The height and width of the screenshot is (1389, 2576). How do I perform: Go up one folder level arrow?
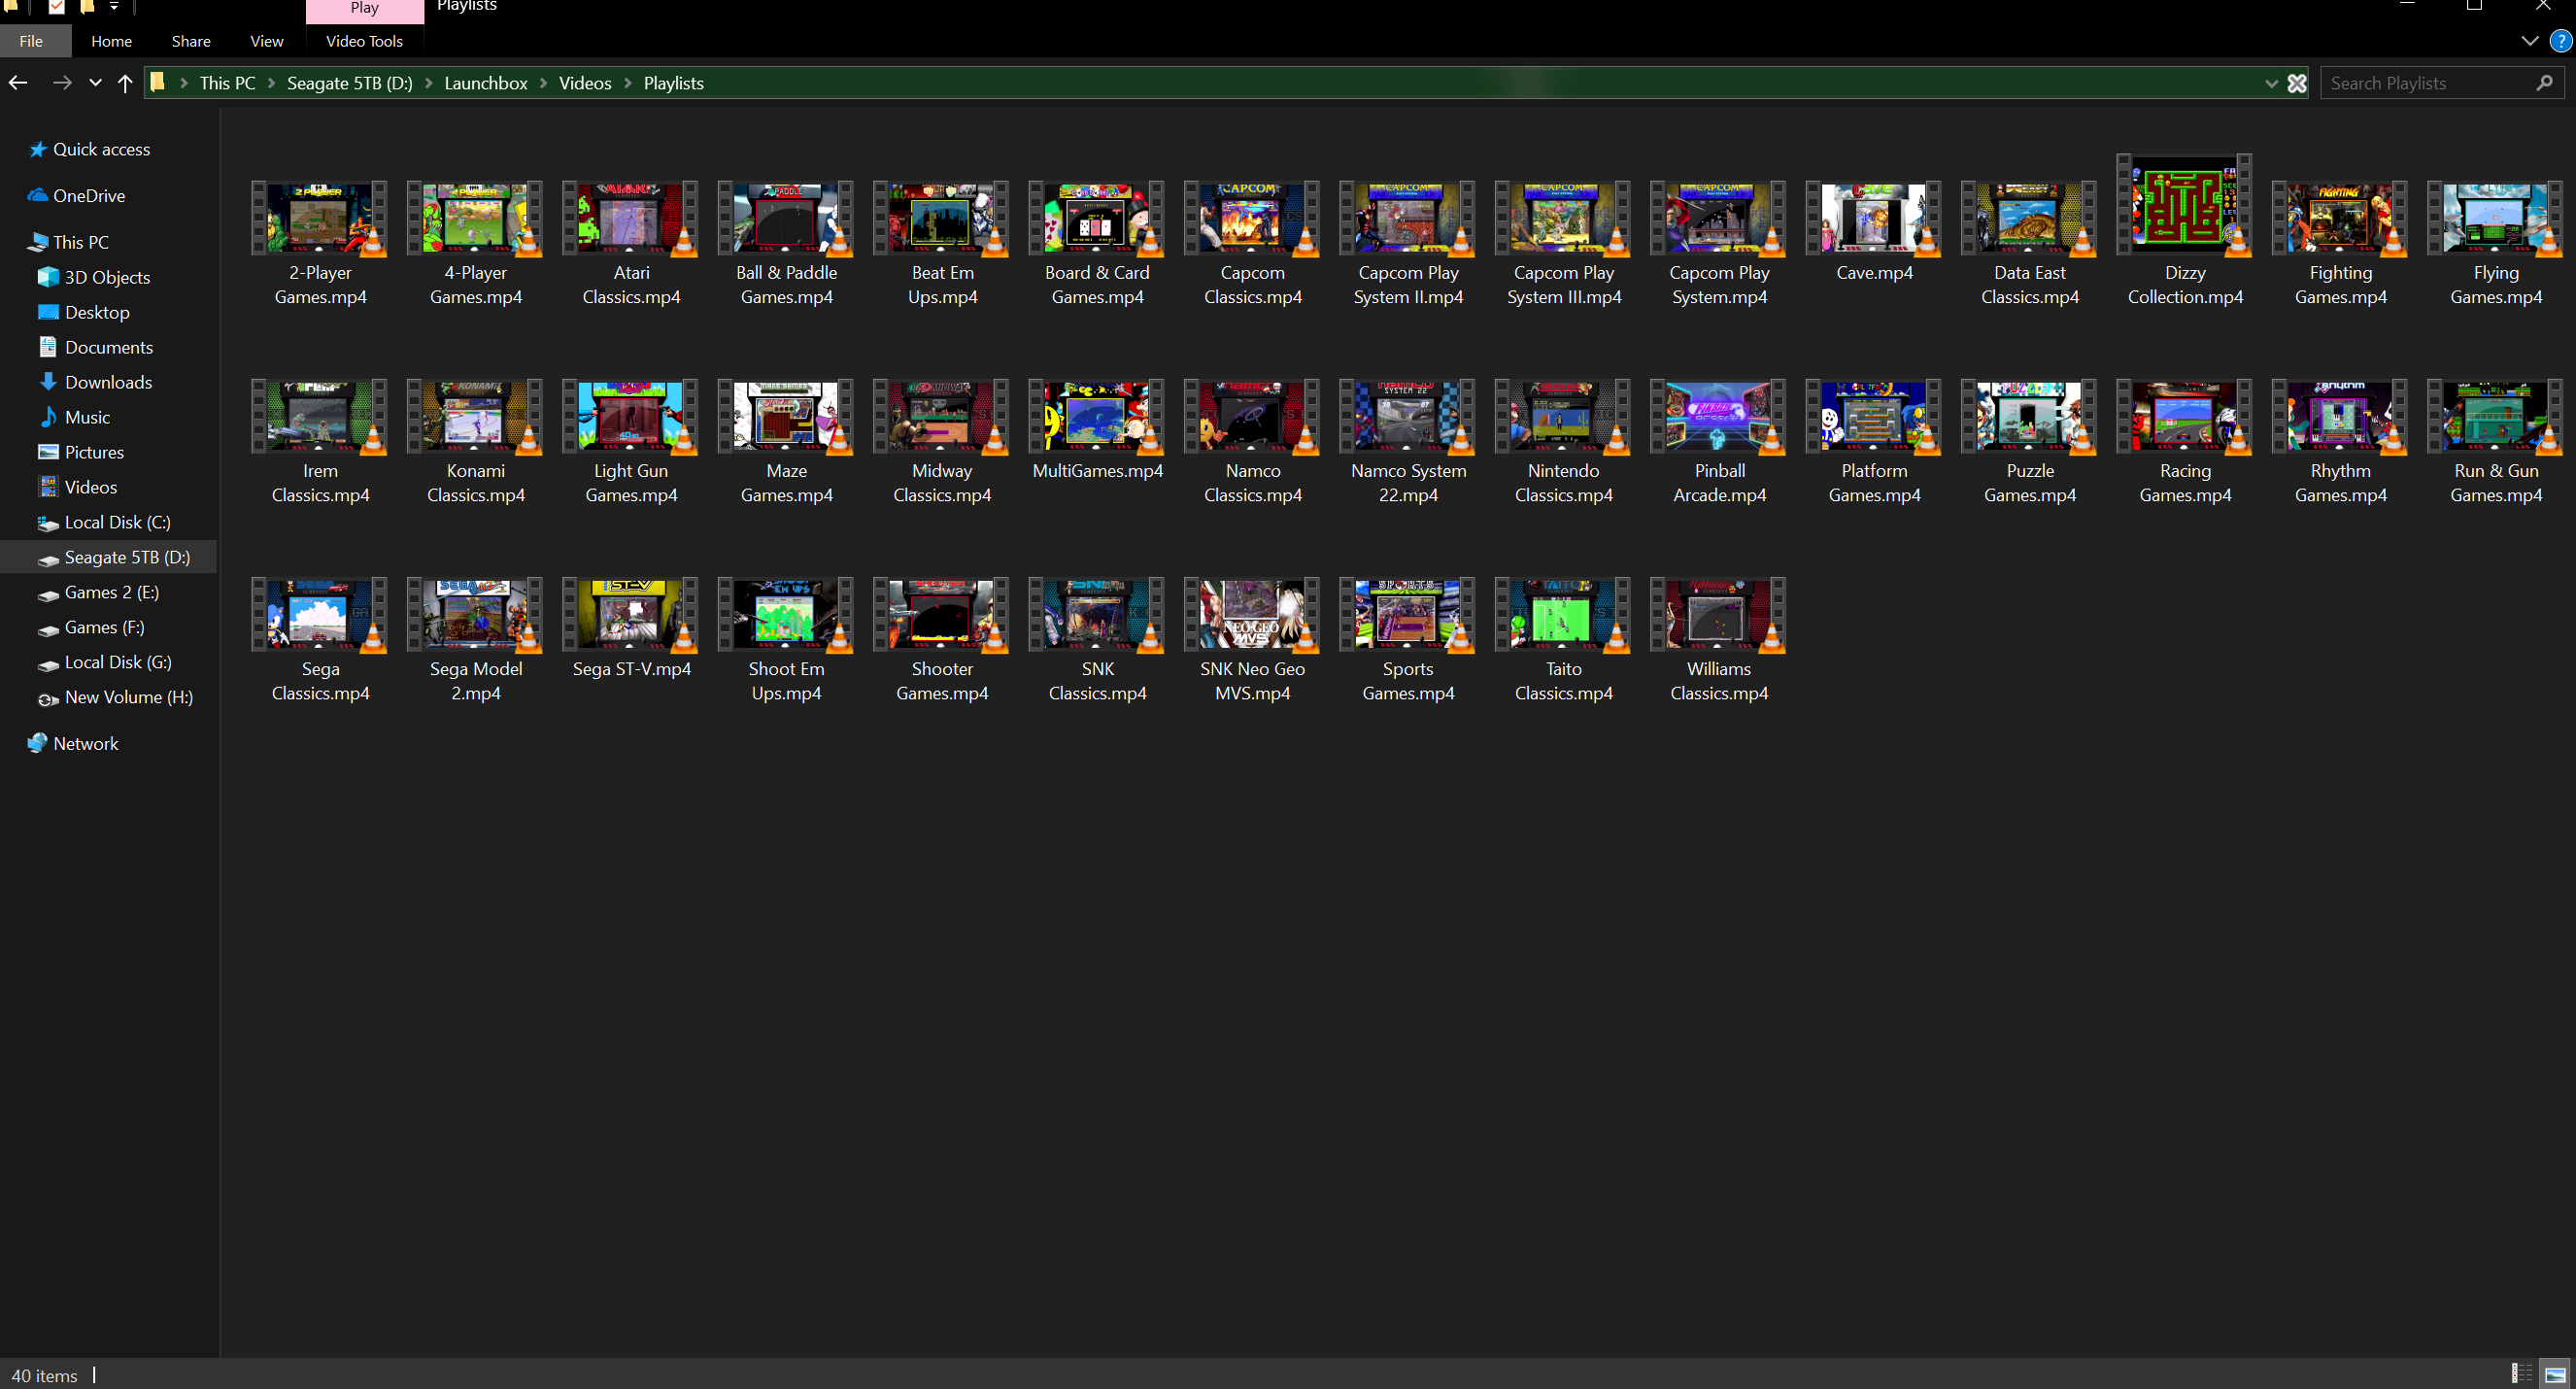click(125, 83)
